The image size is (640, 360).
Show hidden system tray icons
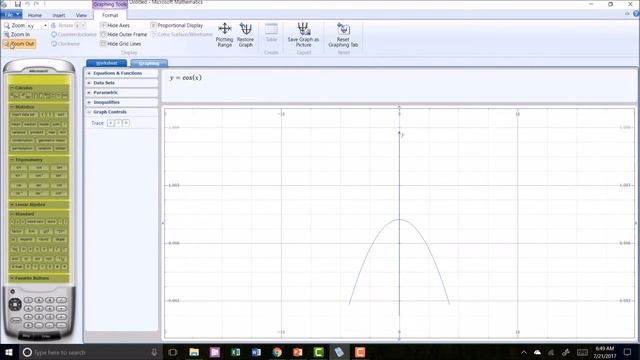coord(524,352)
